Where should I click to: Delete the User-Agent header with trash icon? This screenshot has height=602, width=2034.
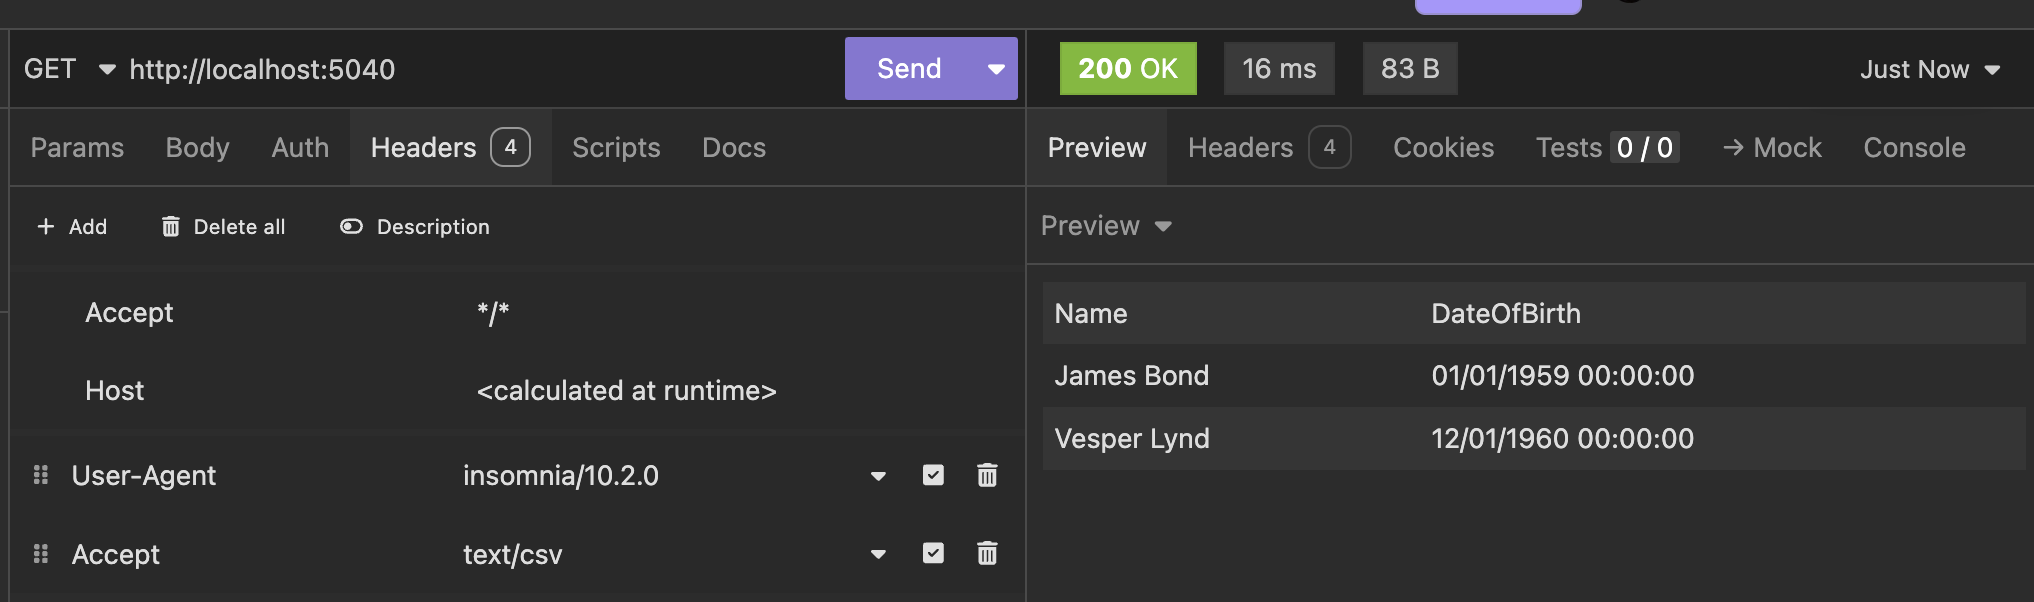click(987, 475)
